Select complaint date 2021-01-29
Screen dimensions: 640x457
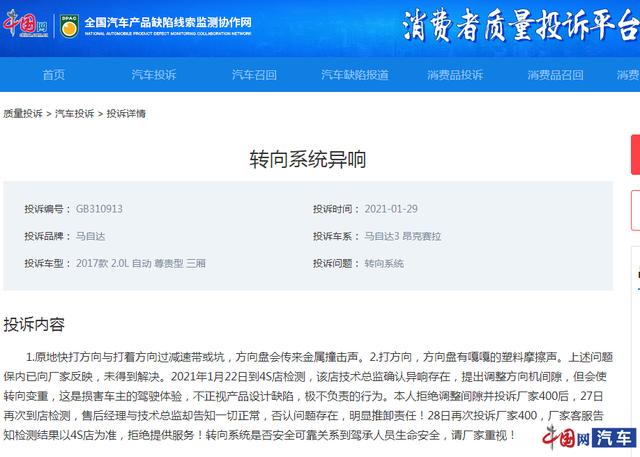pyautogui.click(x=391, y=209)
